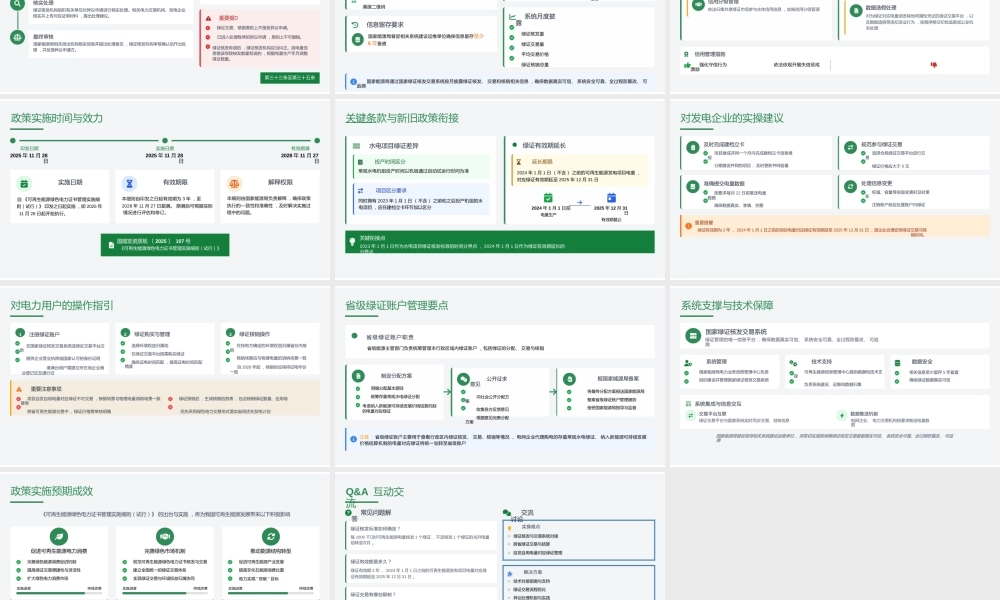This screenshot has width=1000, height=600.
Task: Click the hourglass icon beside 有效期限
Action: coord(129,183)
